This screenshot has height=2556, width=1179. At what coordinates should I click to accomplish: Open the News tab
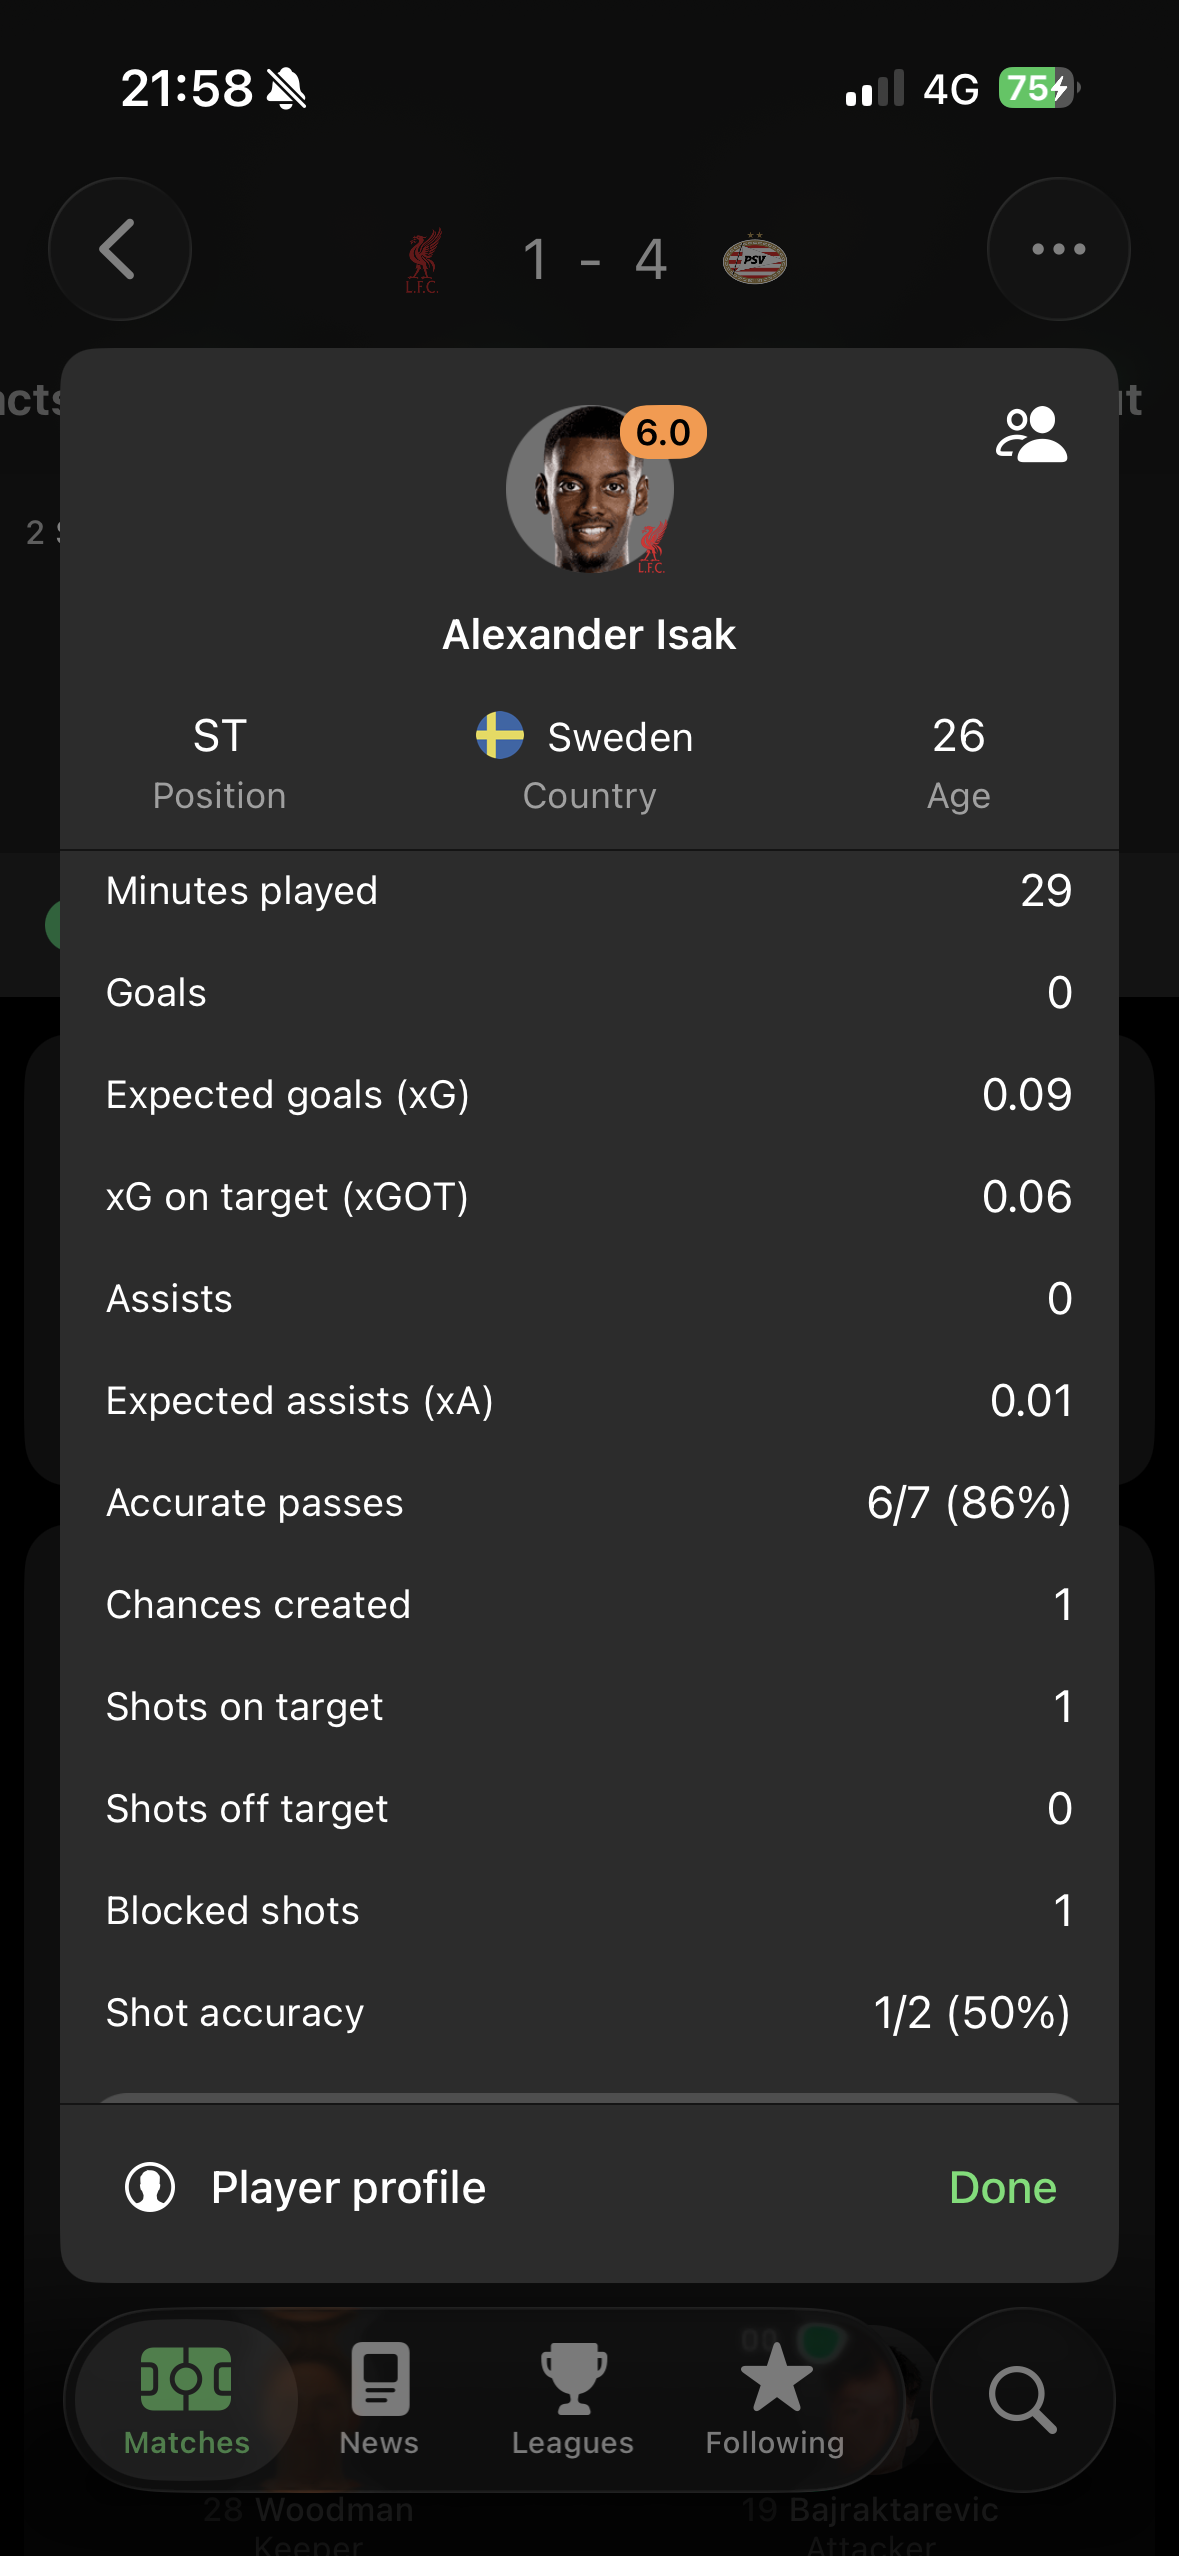coord(379,2398)
